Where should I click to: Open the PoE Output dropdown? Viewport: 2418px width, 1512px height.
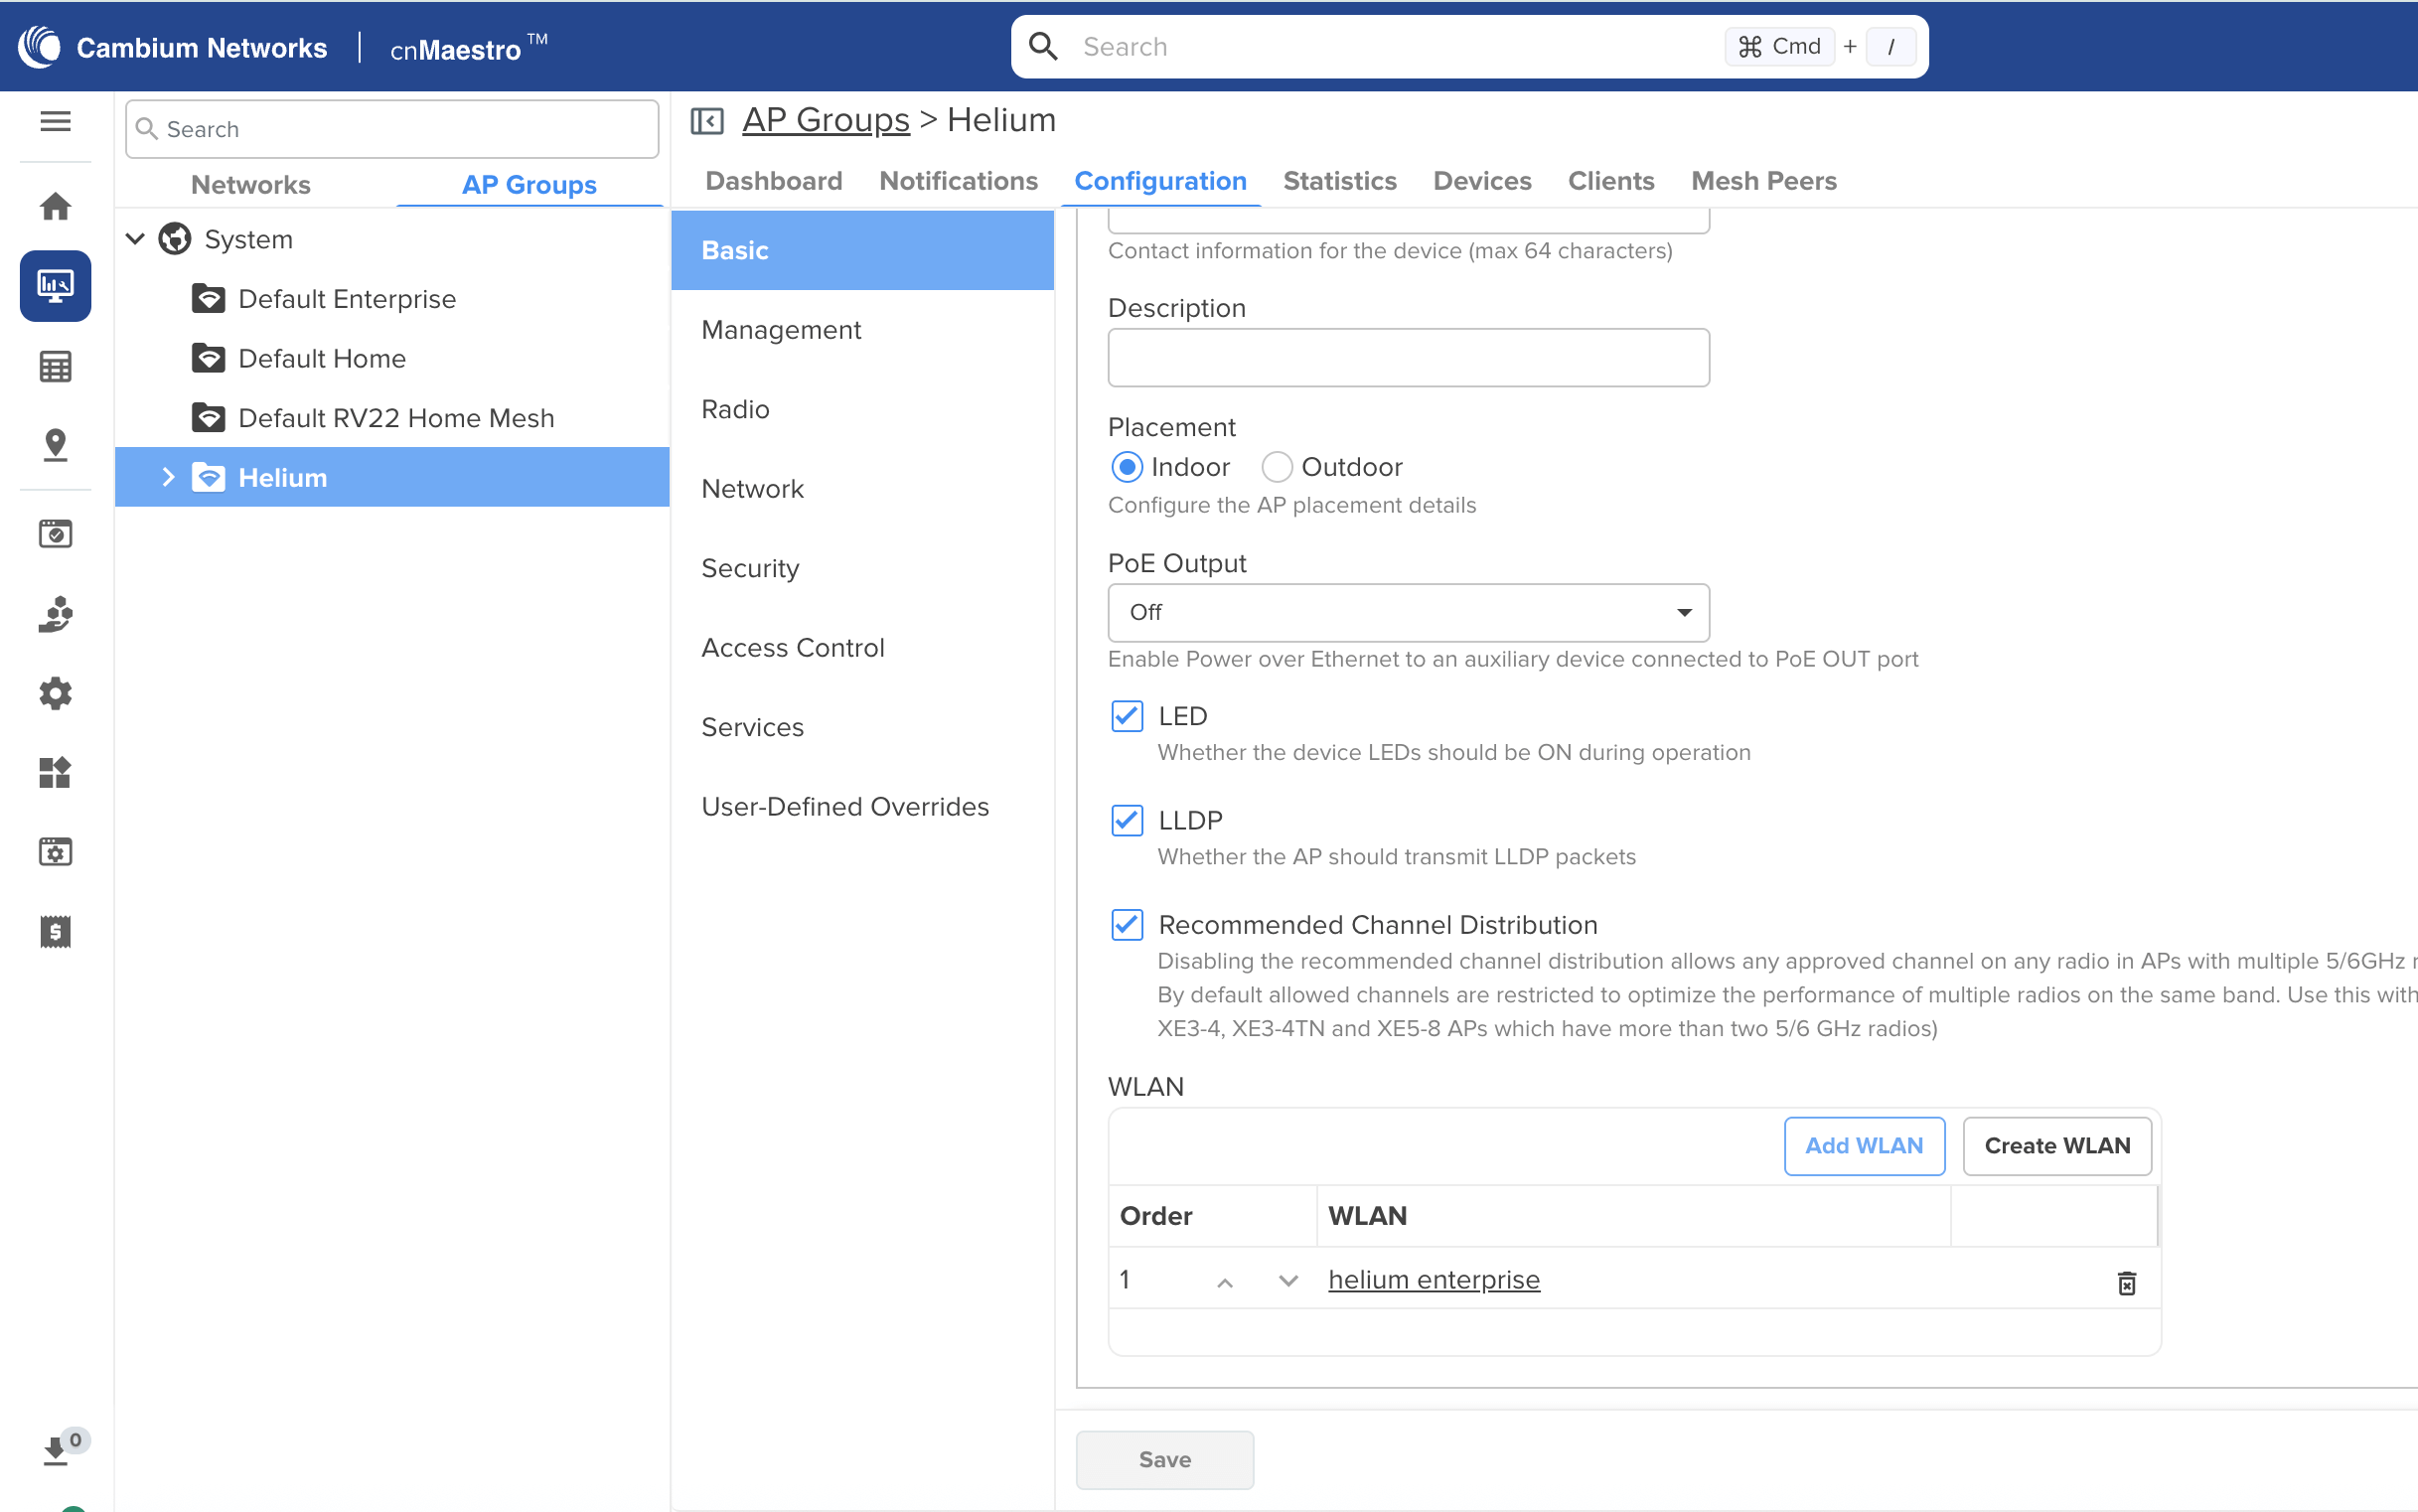tap(1408, 612)
